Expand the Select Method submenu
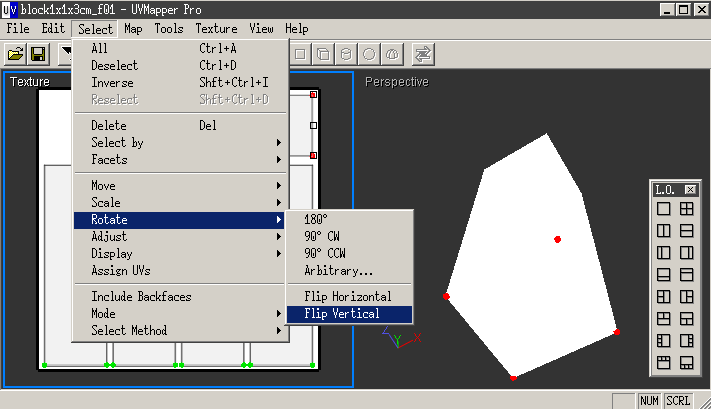The height and width of the screenshot is (409, 711). [180, 331]
